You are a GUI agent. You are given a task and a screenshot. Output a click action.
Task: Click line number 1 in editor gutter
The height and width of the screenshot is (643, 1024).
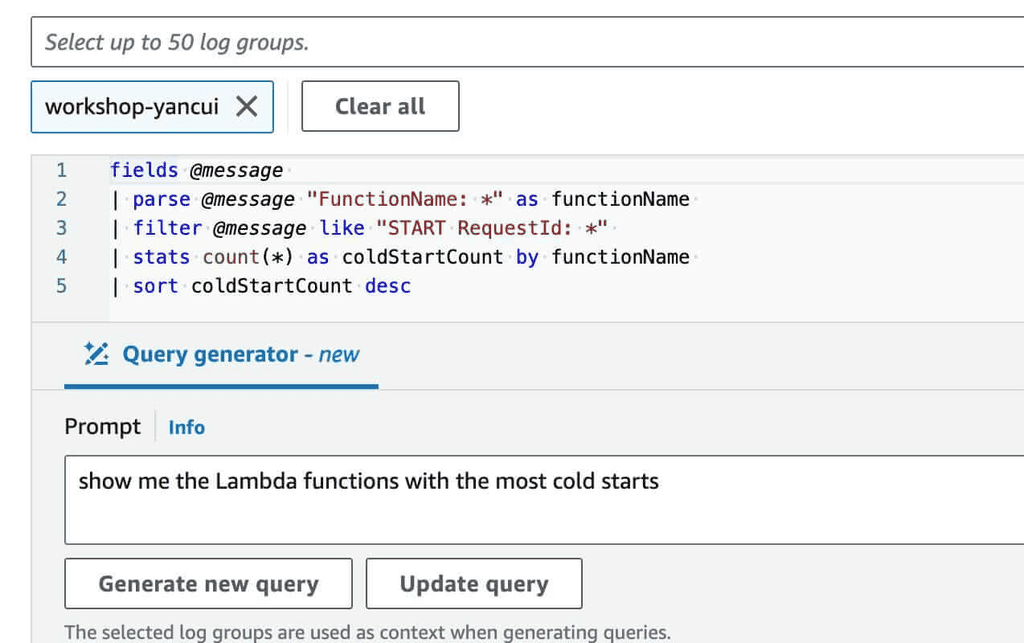tap(61, 170)
